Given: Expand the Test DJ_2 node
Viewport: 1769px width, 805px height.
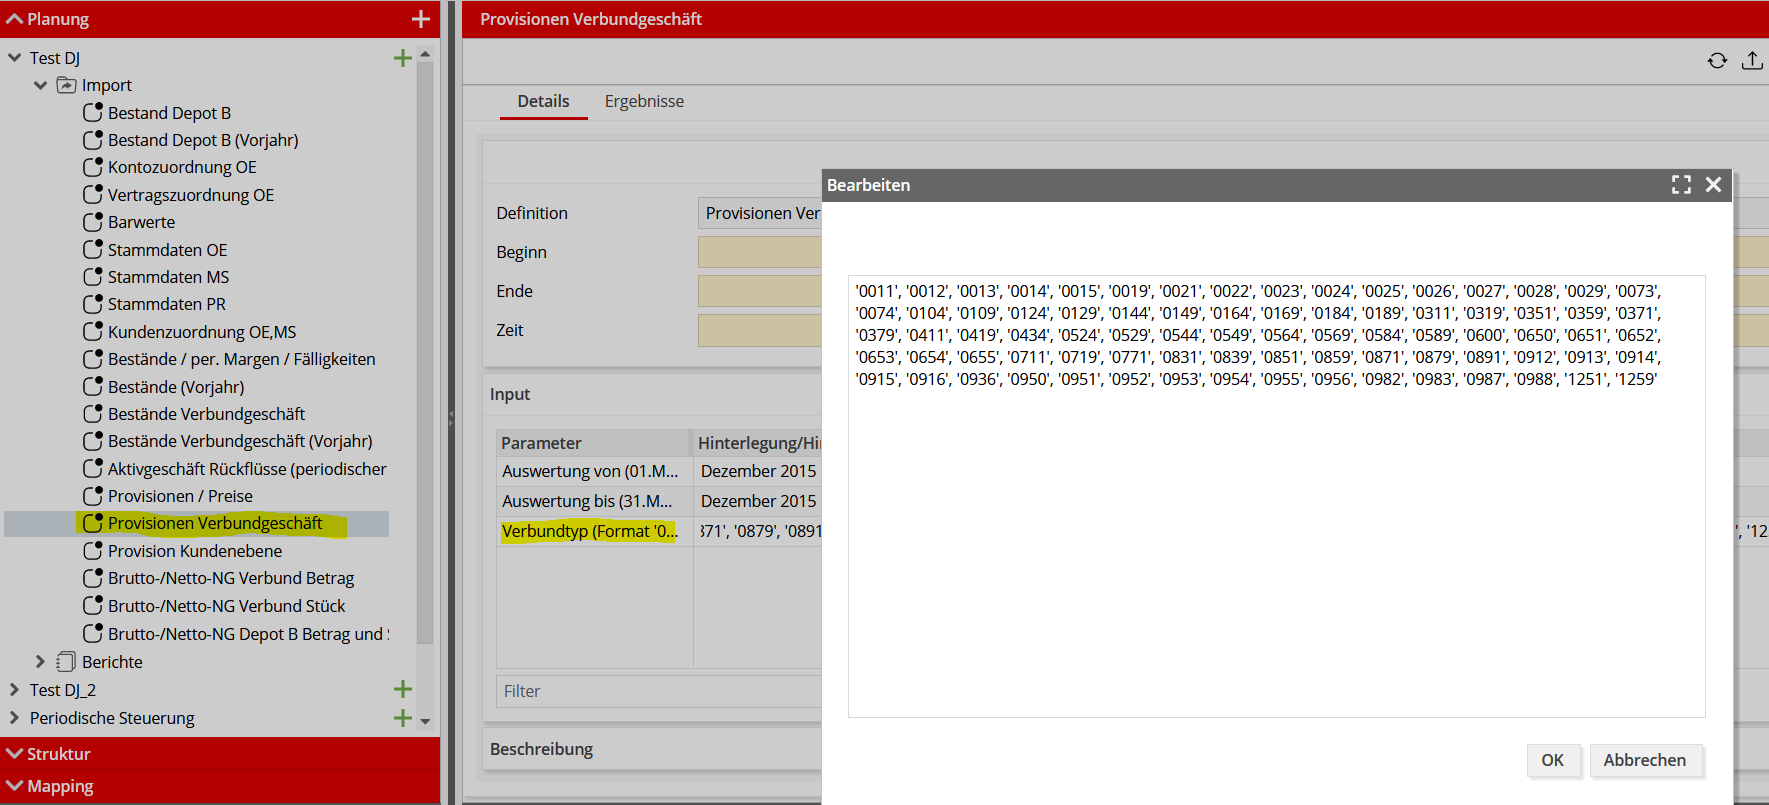Looking at the screenshot, I should pyautogui.click(x=15, y=689).
